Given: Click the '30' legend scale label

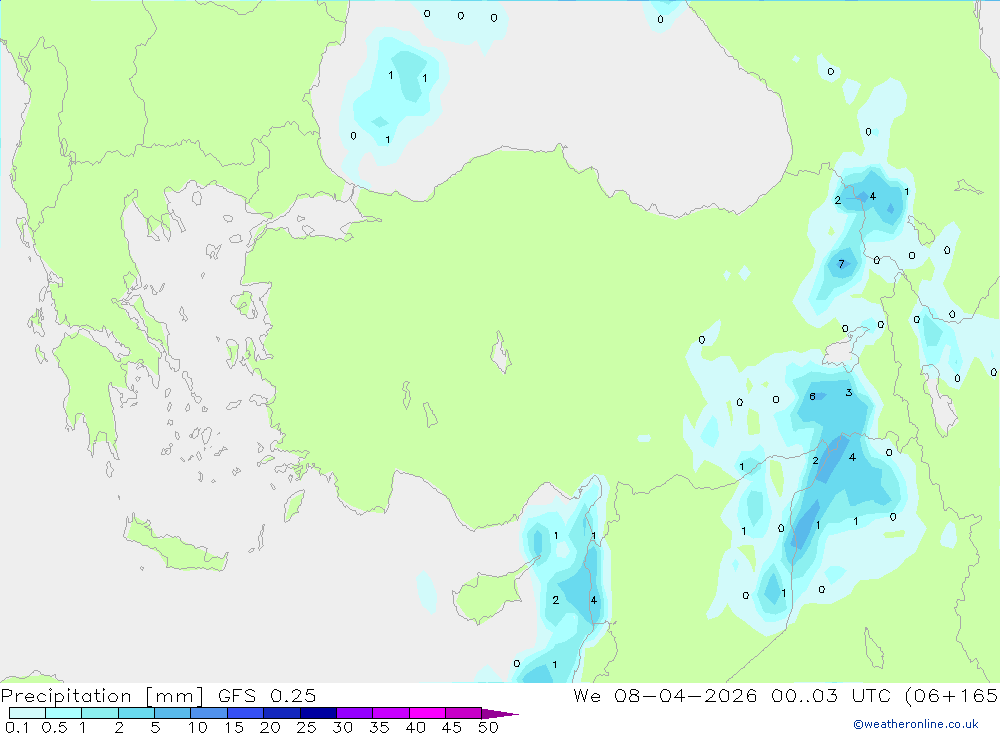Looking at the screenshot, I should [342, 727].
